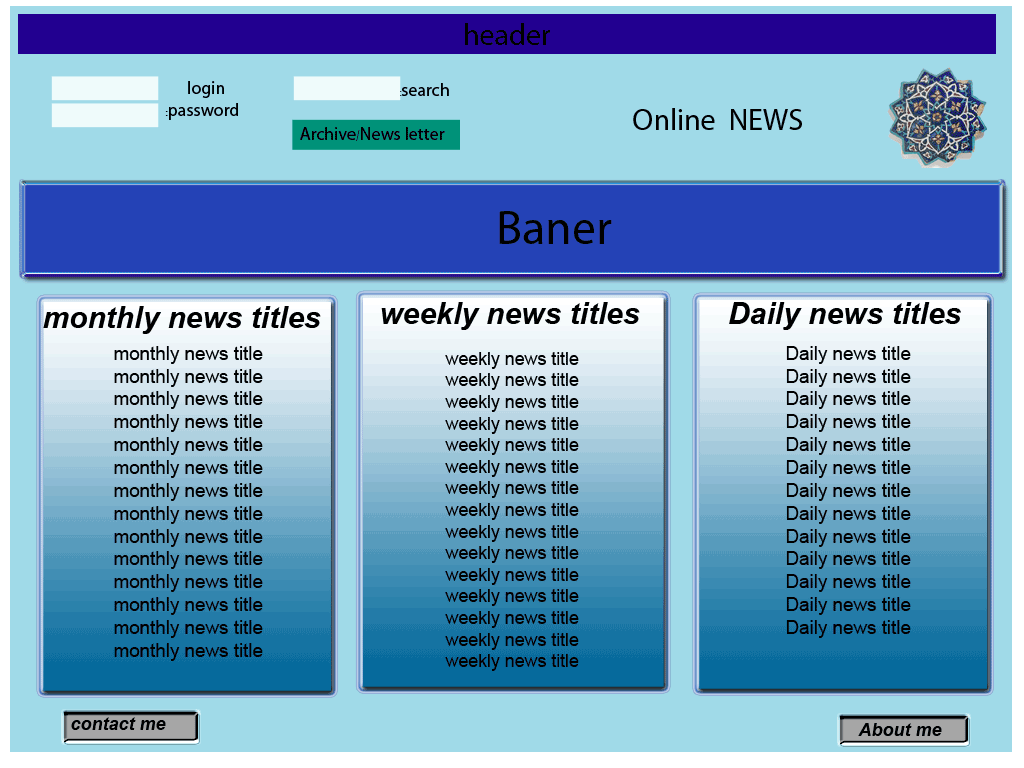Select the Daily news titles heading

tap(844, 314)
